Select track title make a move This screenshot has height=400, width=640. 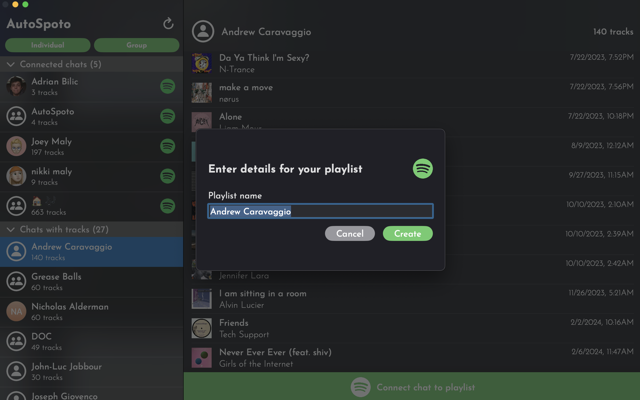(x=246, y=87)
